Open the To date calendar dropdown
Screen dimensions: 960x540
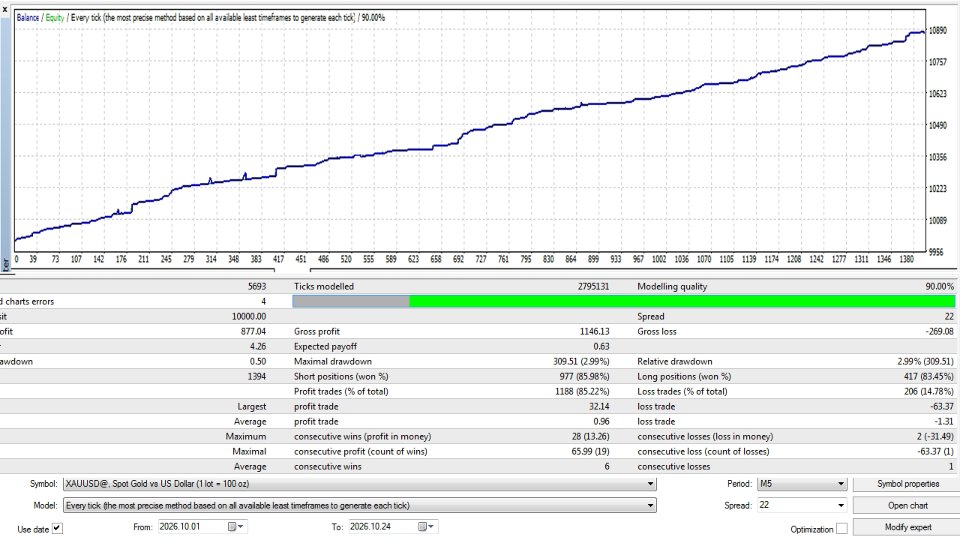pos(426,527)
